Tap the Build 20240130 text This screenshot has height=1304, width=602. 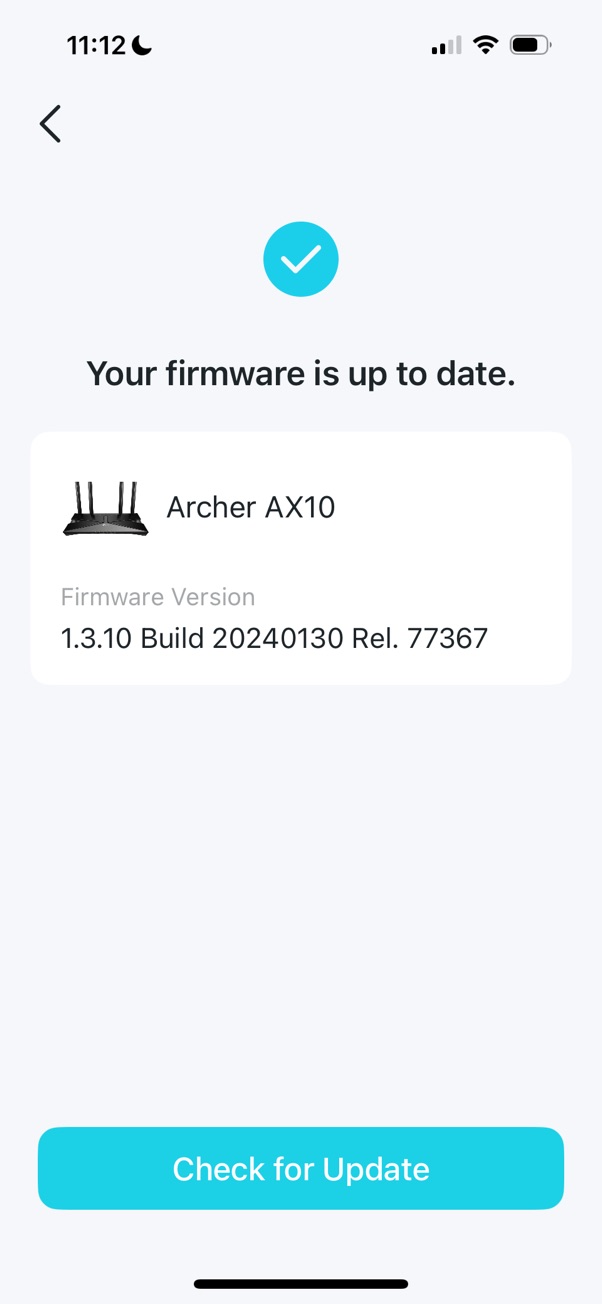243,638
